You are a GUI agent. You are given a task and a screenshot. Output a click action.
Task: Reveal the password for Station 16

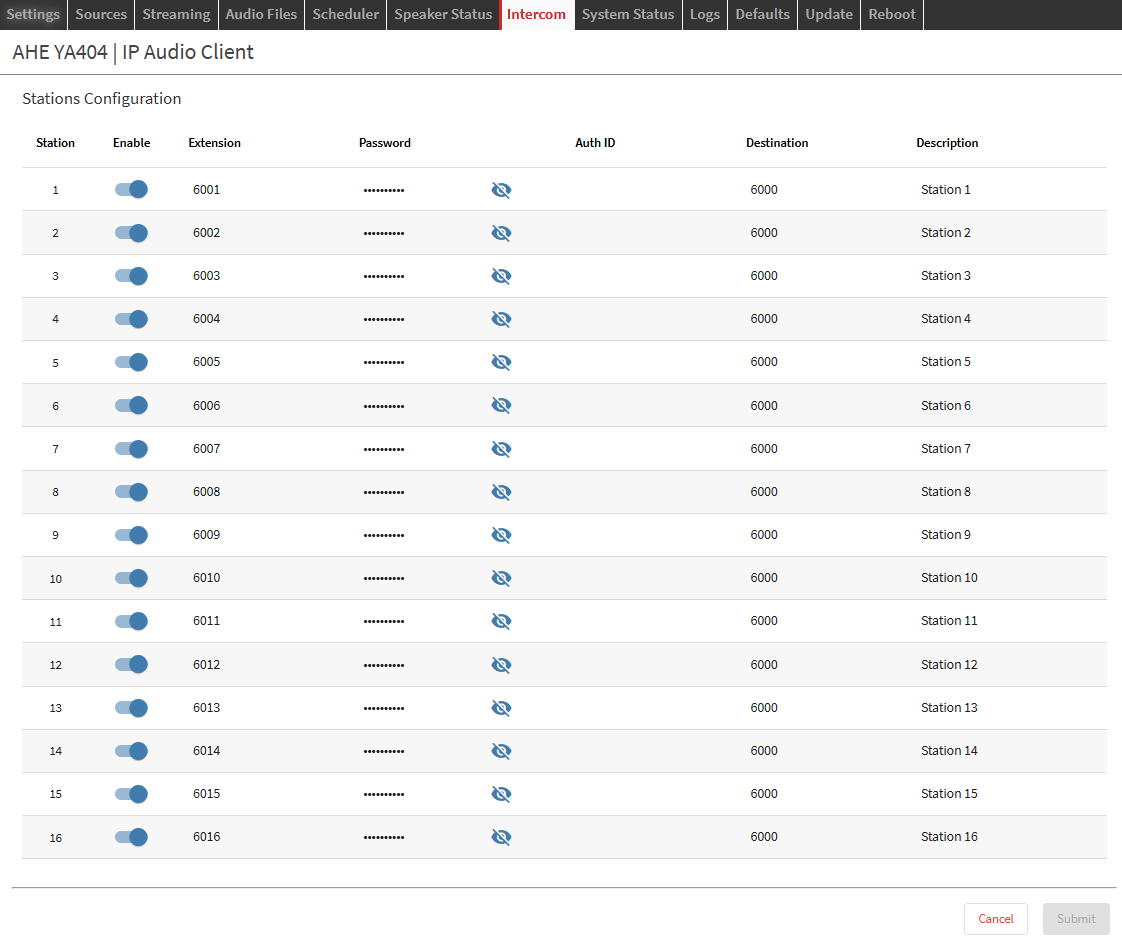click(501, 837)
